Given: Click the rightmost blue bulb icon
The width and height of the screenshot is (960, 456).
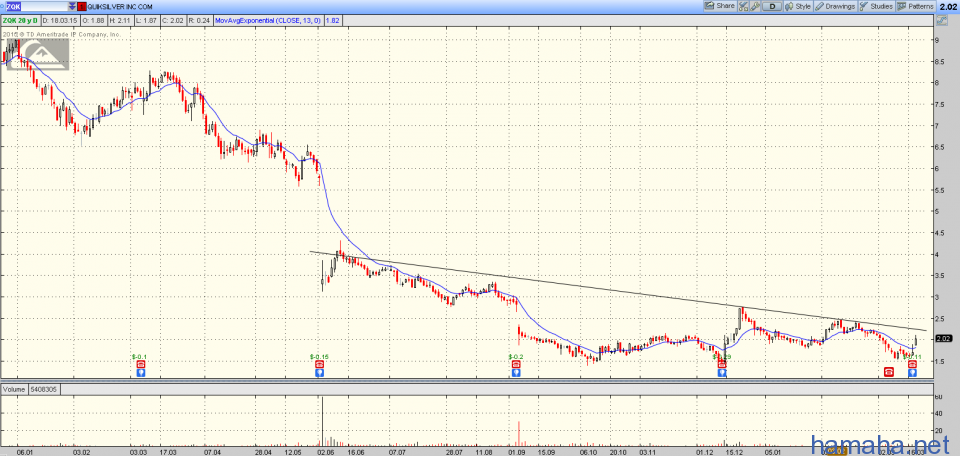Looking at the screenshot, I should click(x=912, y=372).
